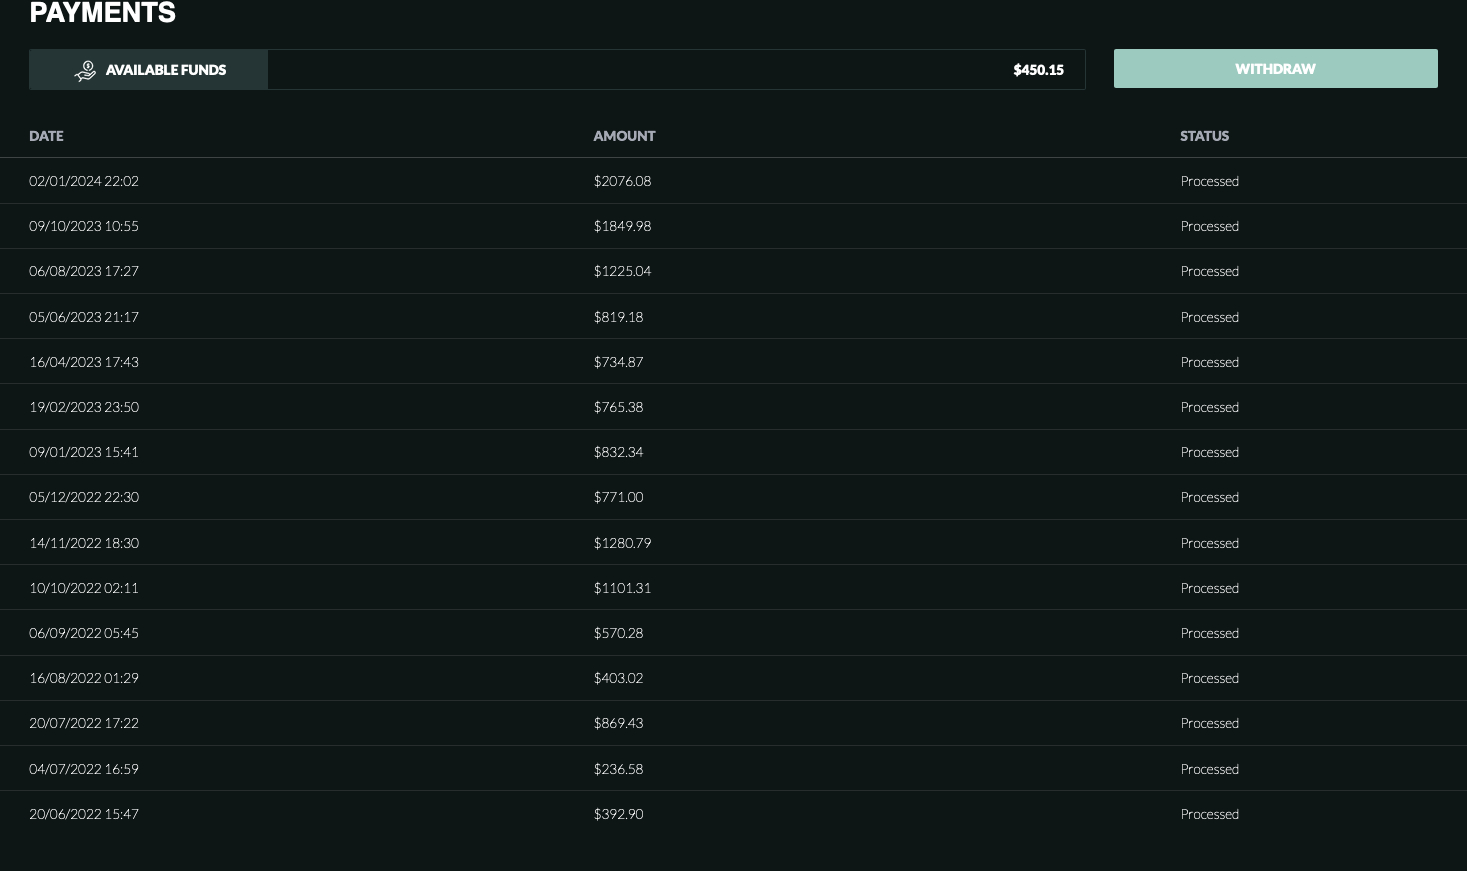Select the 09/10/2023 10:55 payment date
This screenshot has height=871, width=1467.
(84, 226)
